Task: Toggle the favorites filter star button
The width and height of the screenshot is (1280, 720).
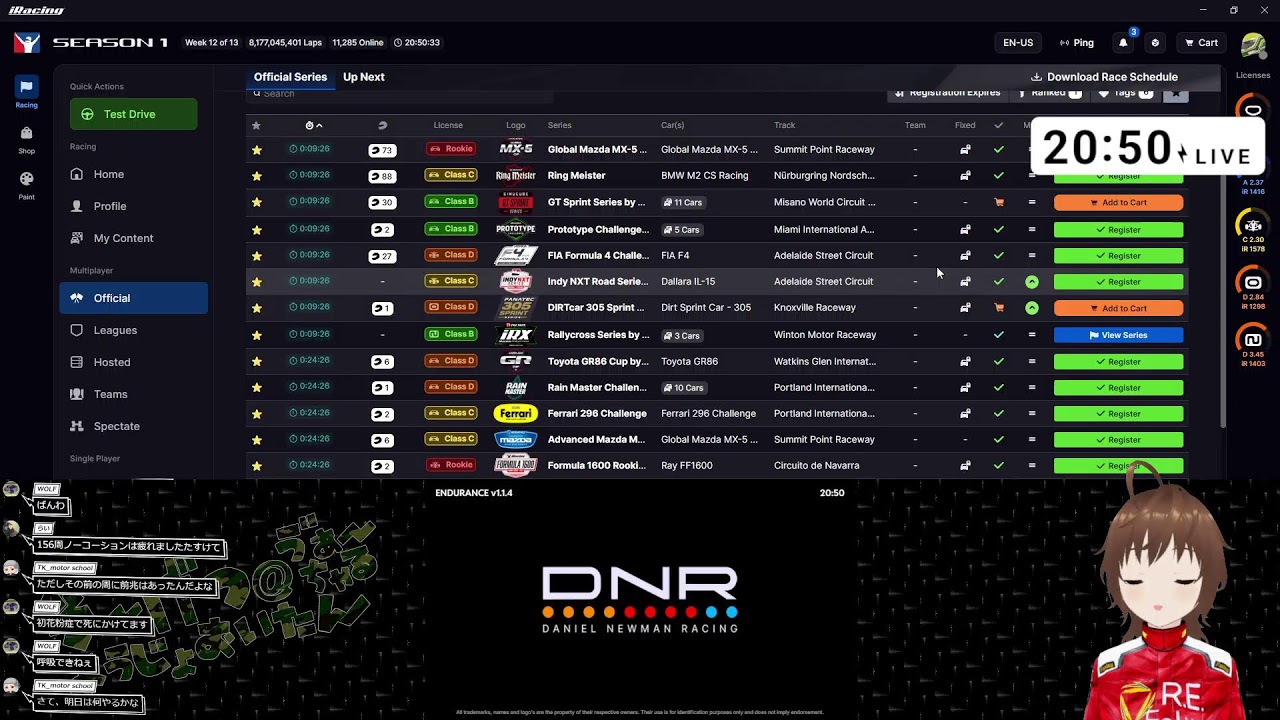Action: (1176, 93)
